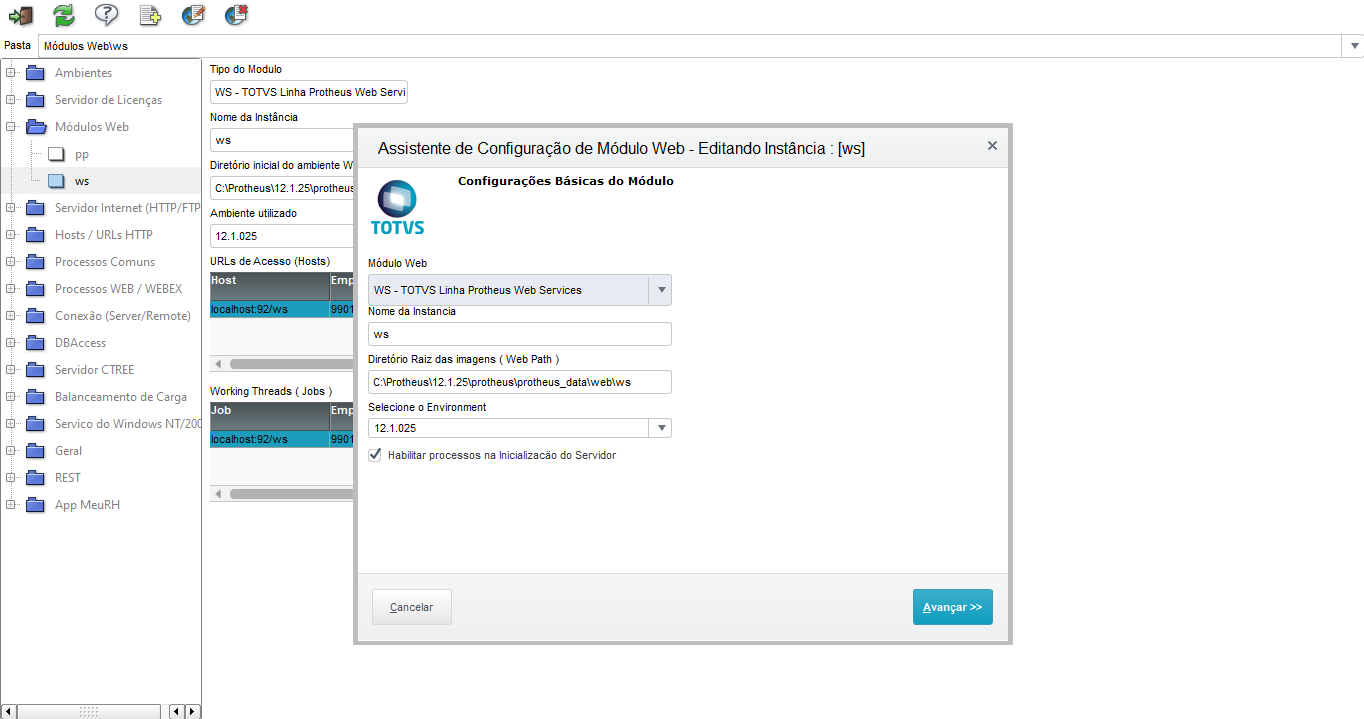Click the Cancelar button

(411, 607)
